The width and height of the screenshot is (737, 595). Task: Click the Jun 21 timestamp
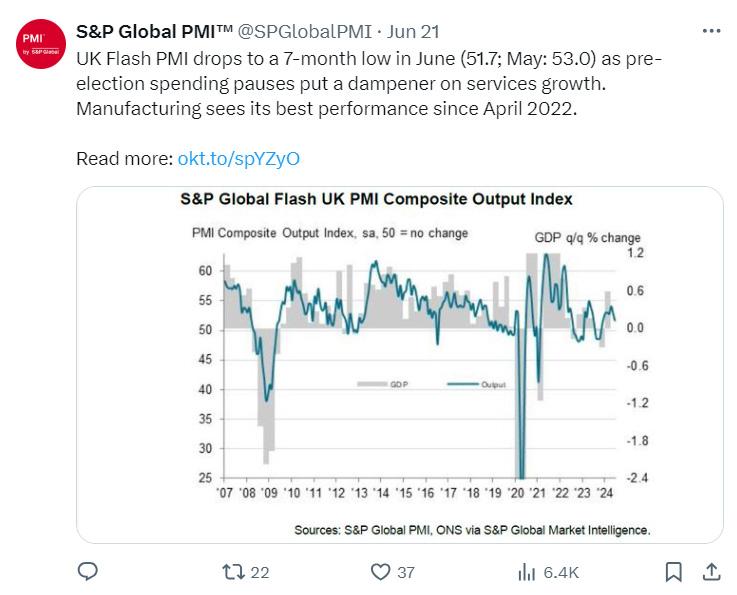[x=413, y=31]
